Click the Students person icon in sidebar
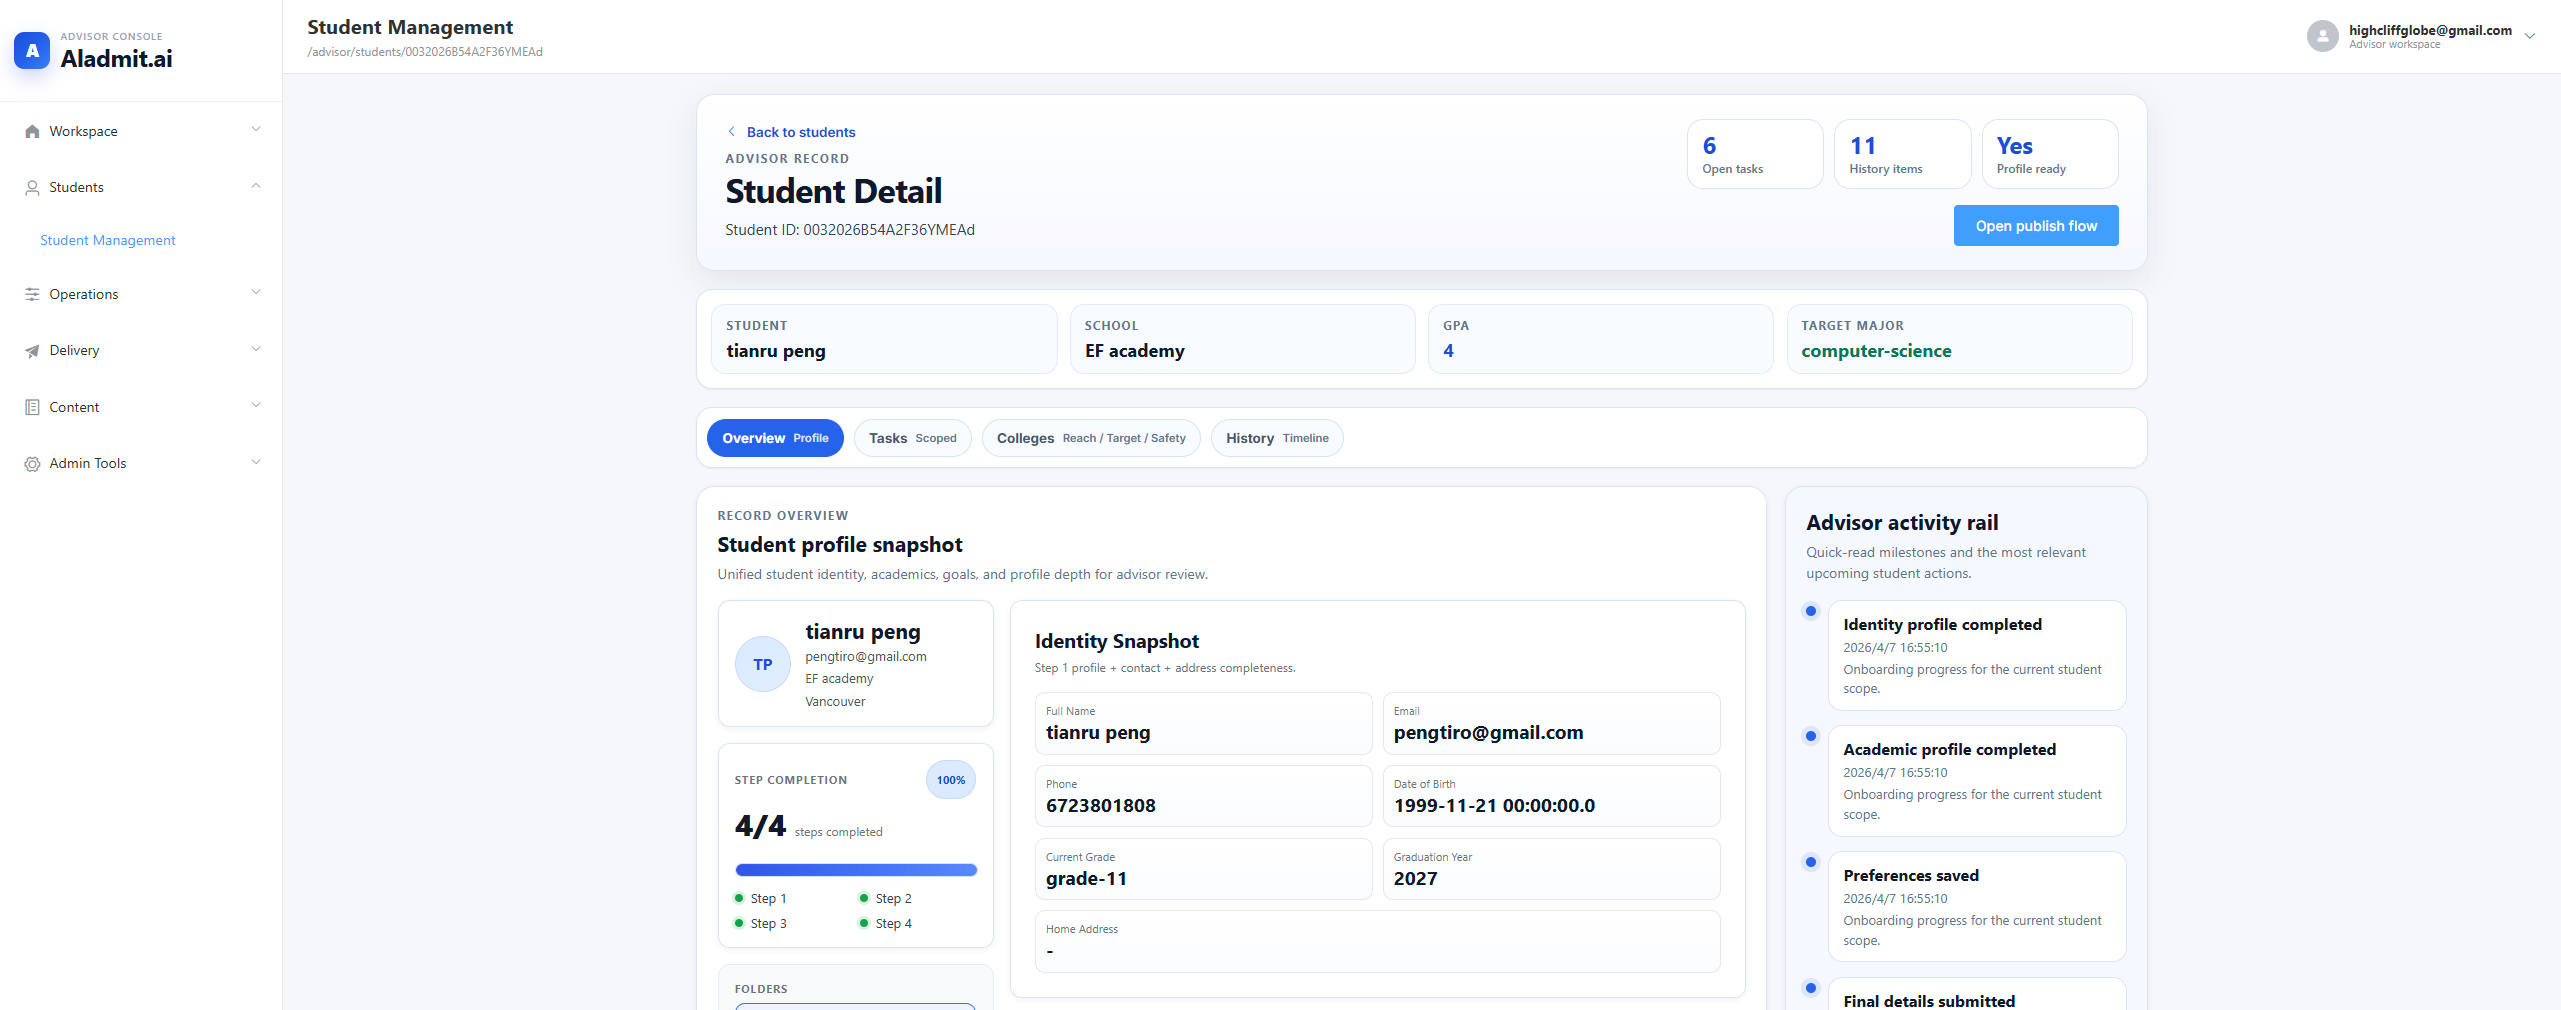 pyautogui.click(x=32, y=187)
